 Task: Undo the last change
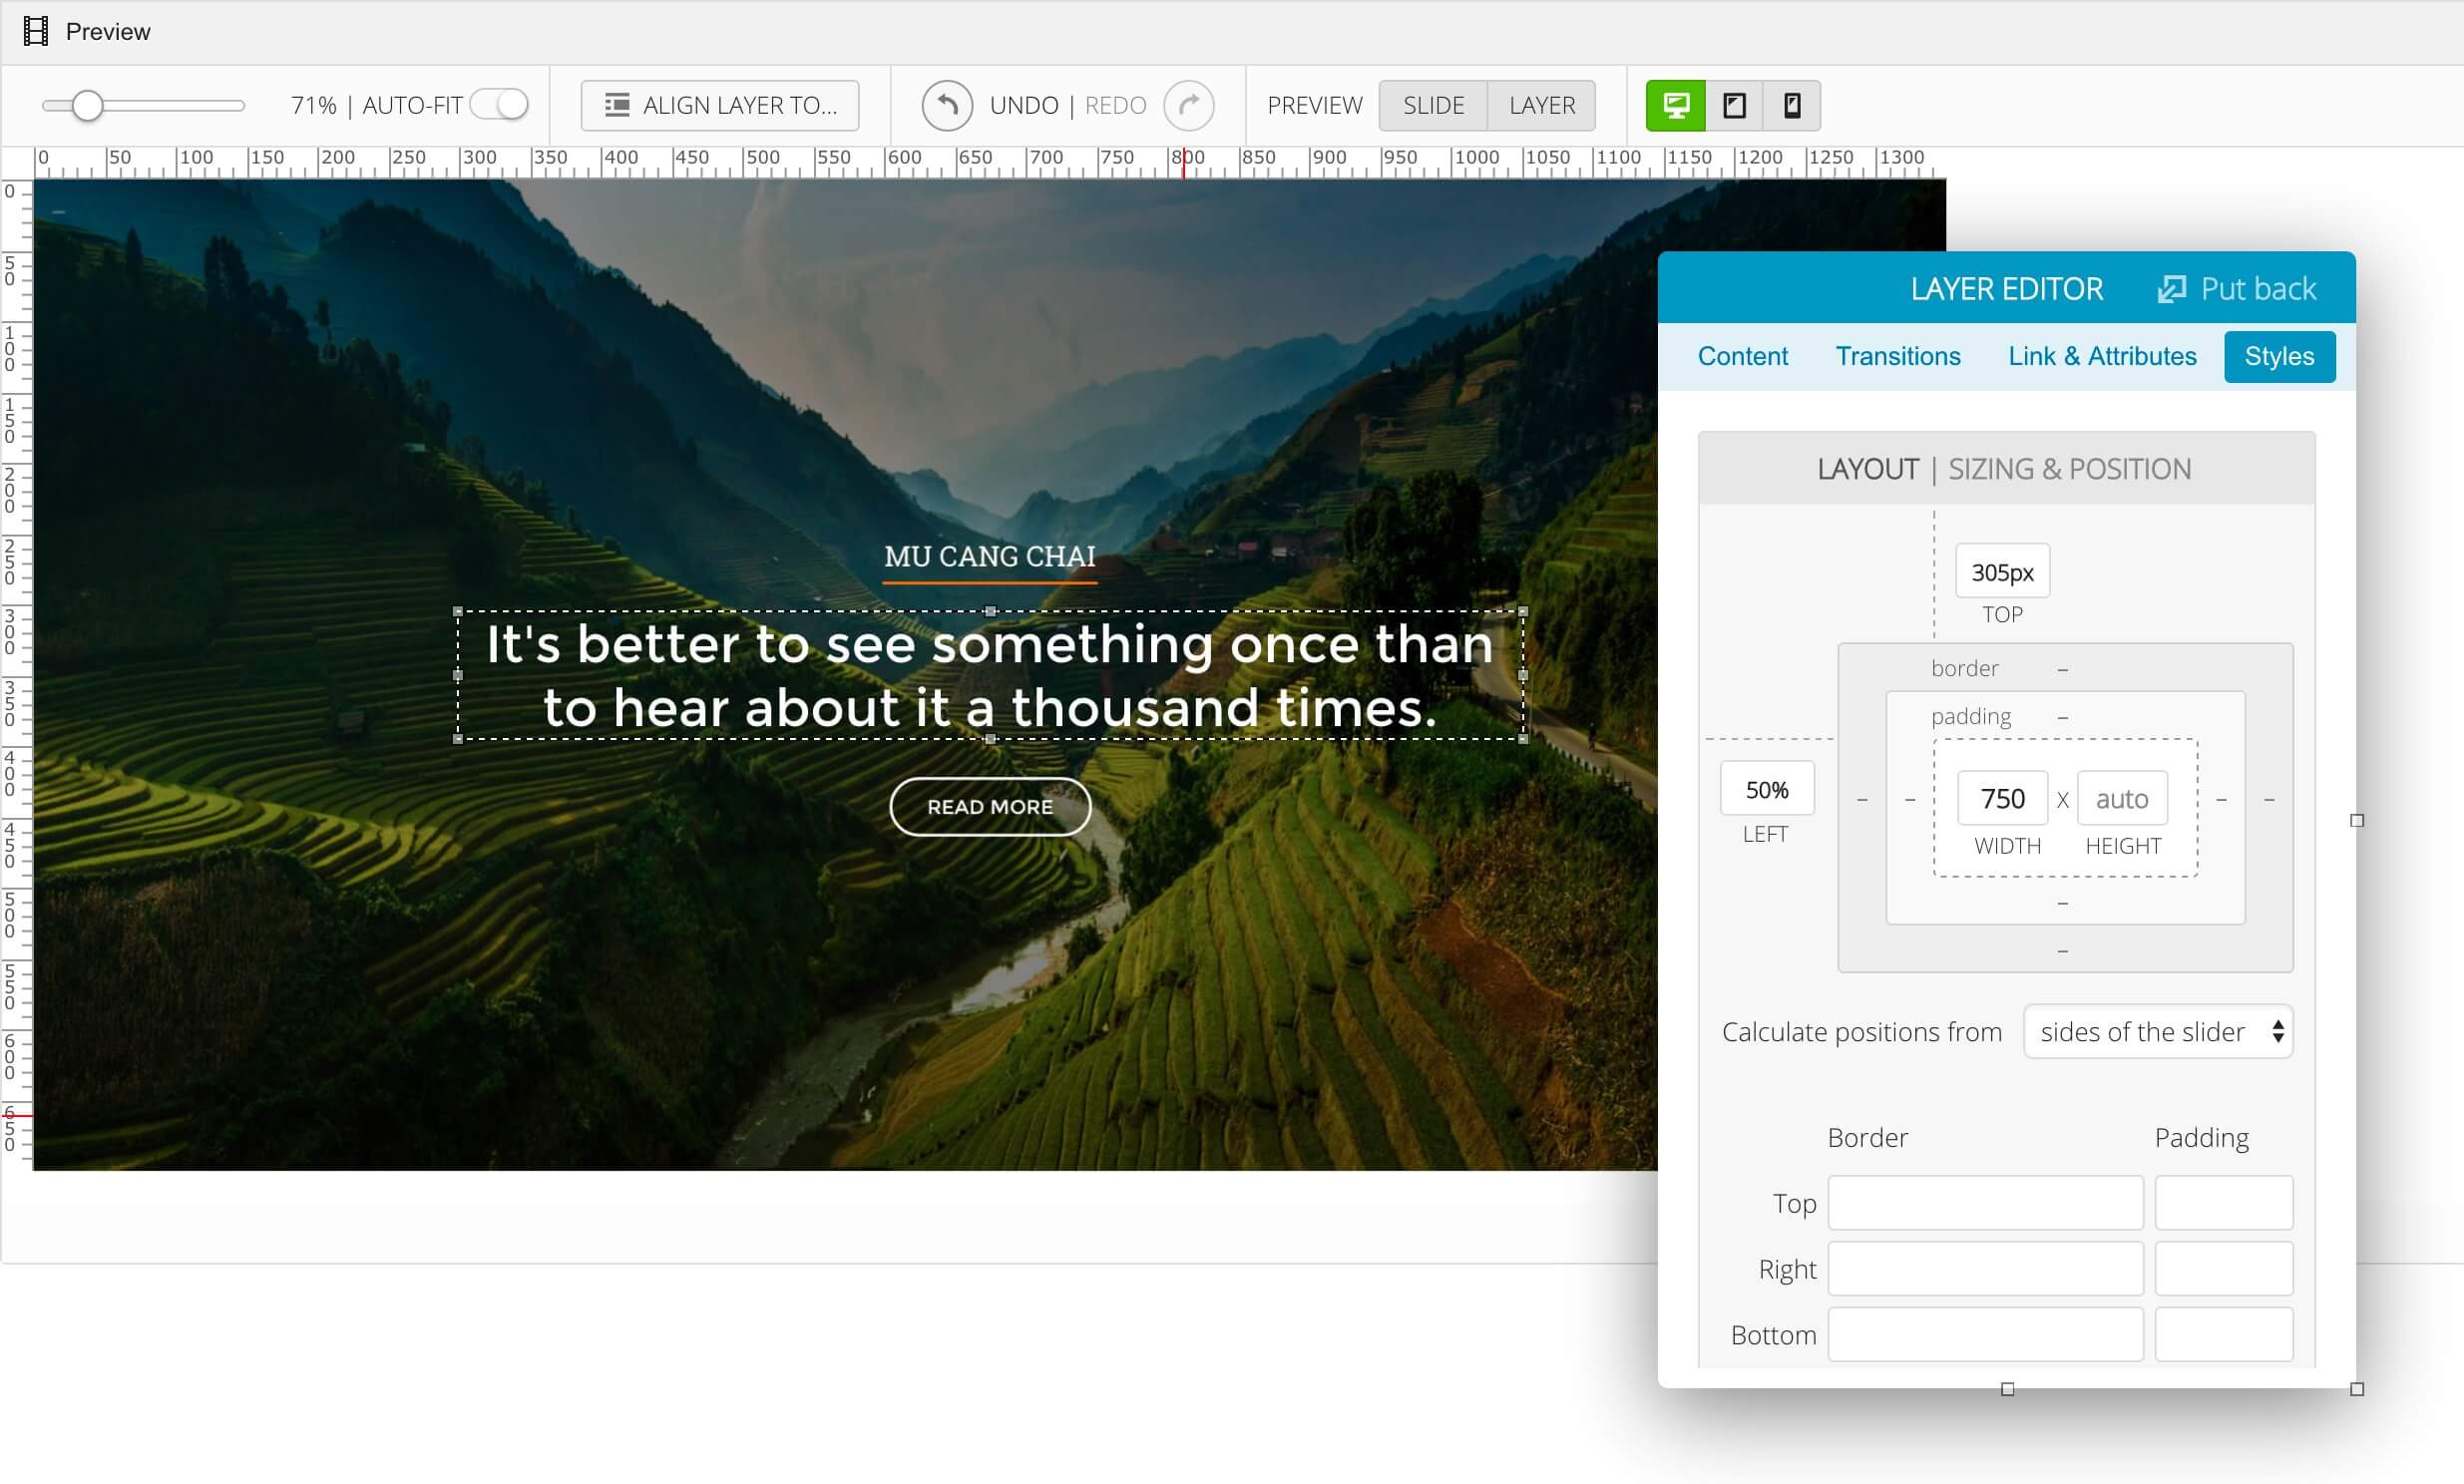click(x=948, y=105)
